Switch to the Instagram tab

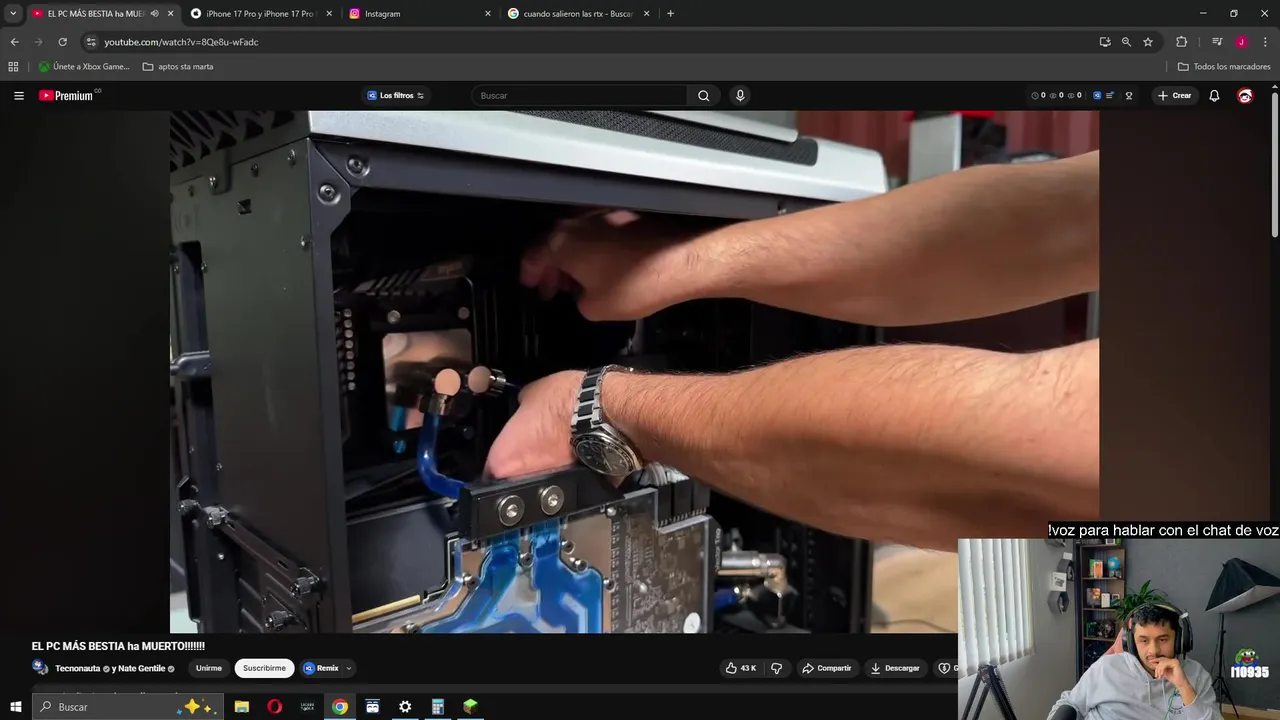(x=420, y=14)
